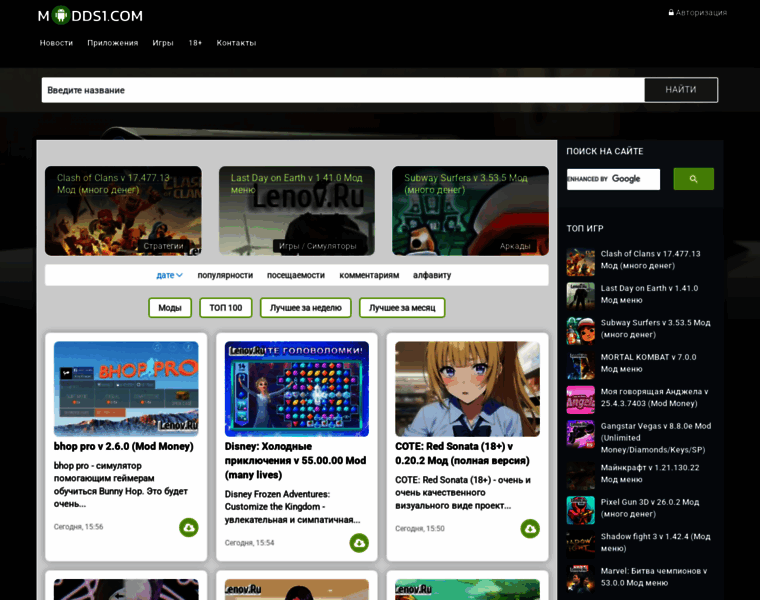Click the Clash of Clans sidebar icon
This screenshot has height=600, width=760.
581,262
